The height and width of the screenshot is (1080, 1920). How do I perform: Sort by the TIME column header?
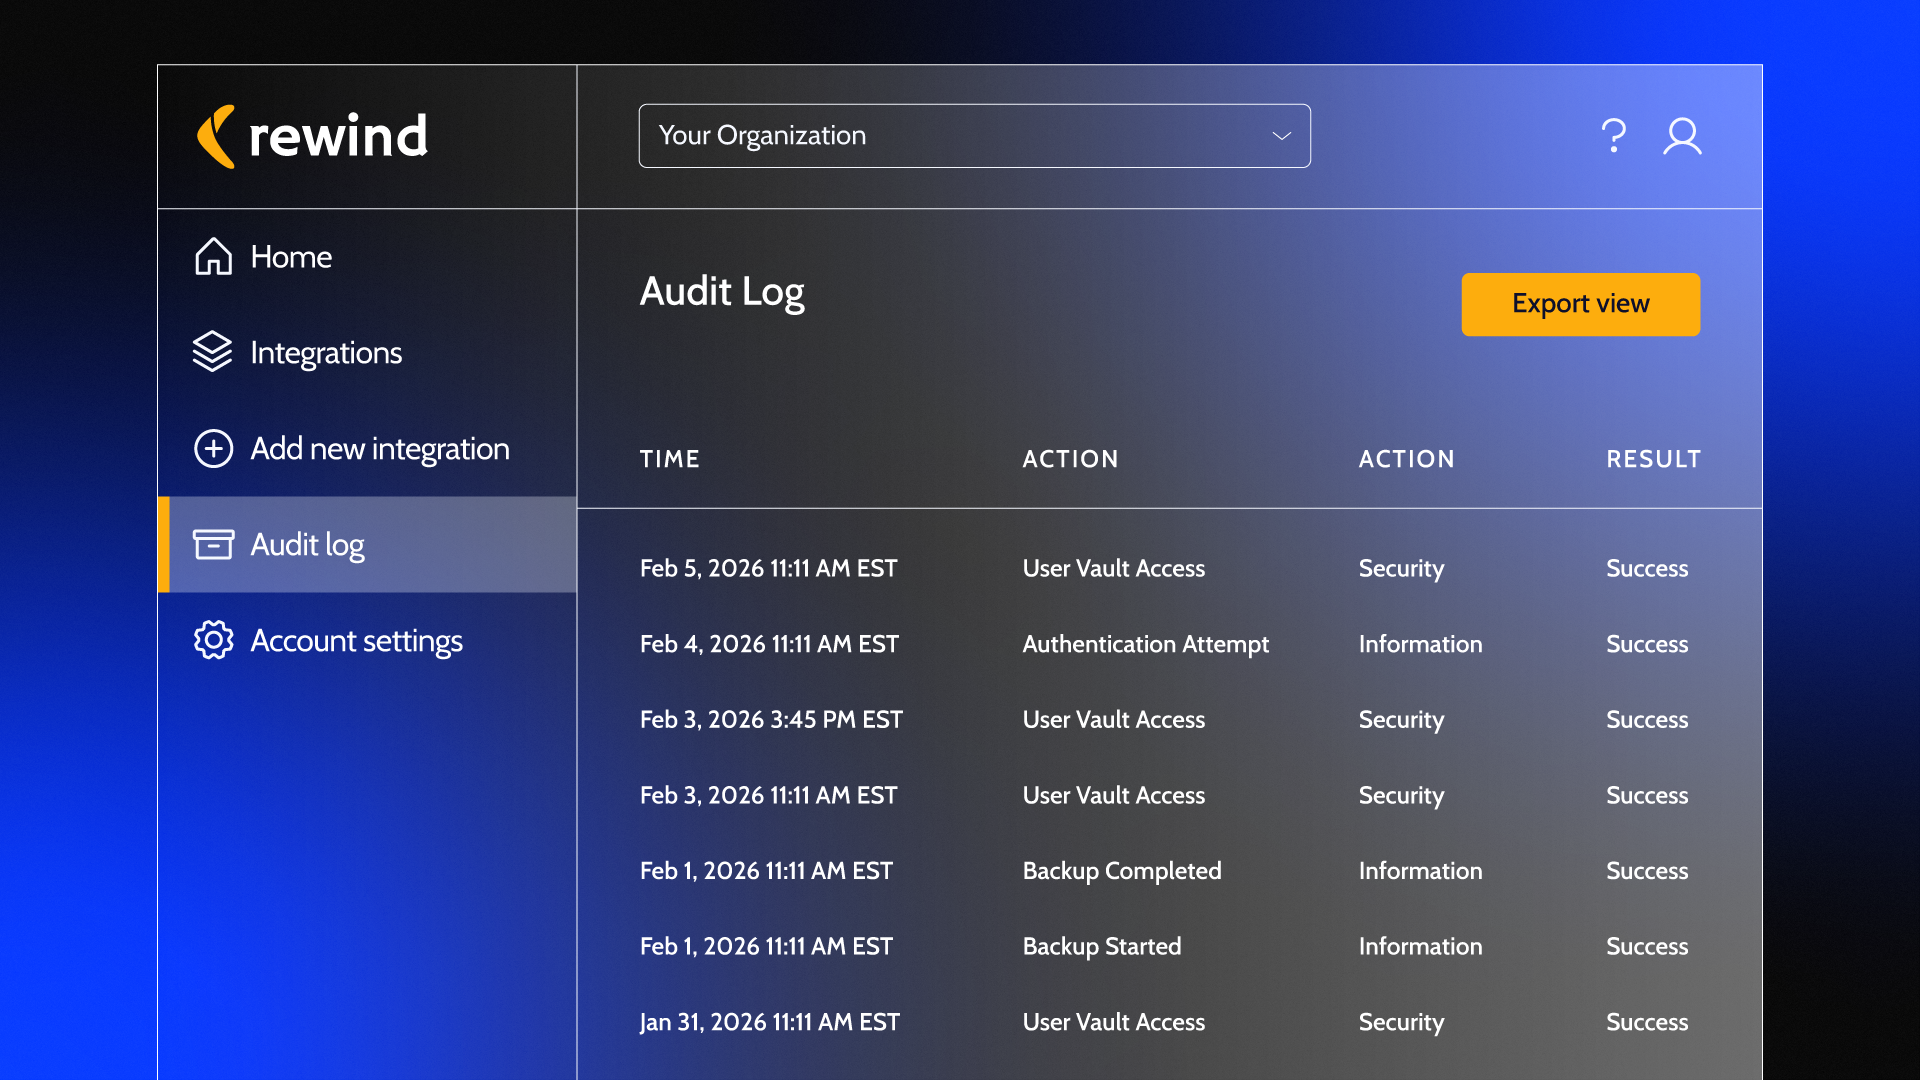click(x=669, y=459)
